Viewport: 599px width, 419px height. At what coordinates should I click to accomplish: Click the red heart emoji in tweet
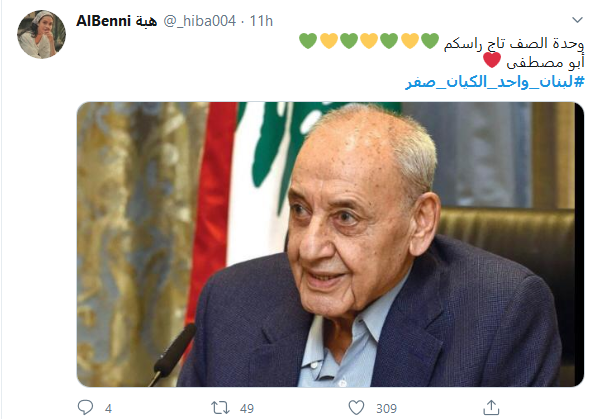tap(492, 60)
